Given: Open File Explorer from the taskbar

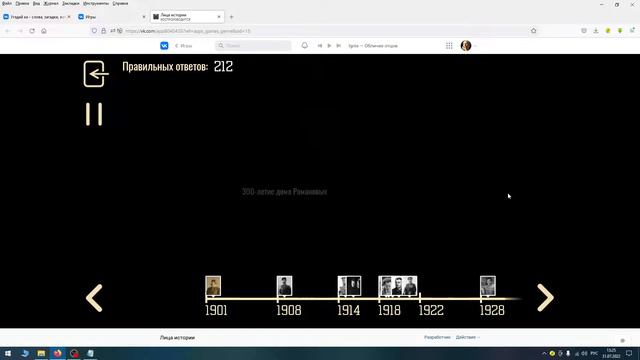Looking at the screenshot, I should coord(41,353).
